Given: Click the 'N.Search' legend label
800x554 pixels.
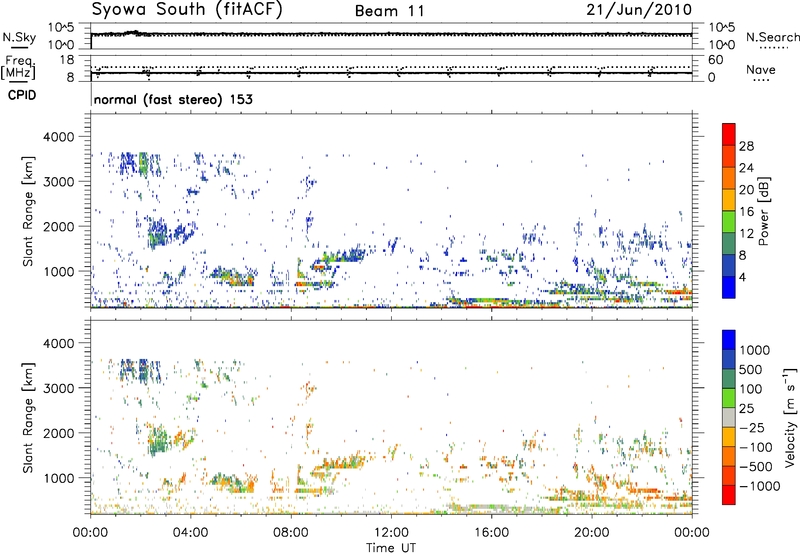Looking at the screenshot, I should pyautogui.click(x=772, y=37).
